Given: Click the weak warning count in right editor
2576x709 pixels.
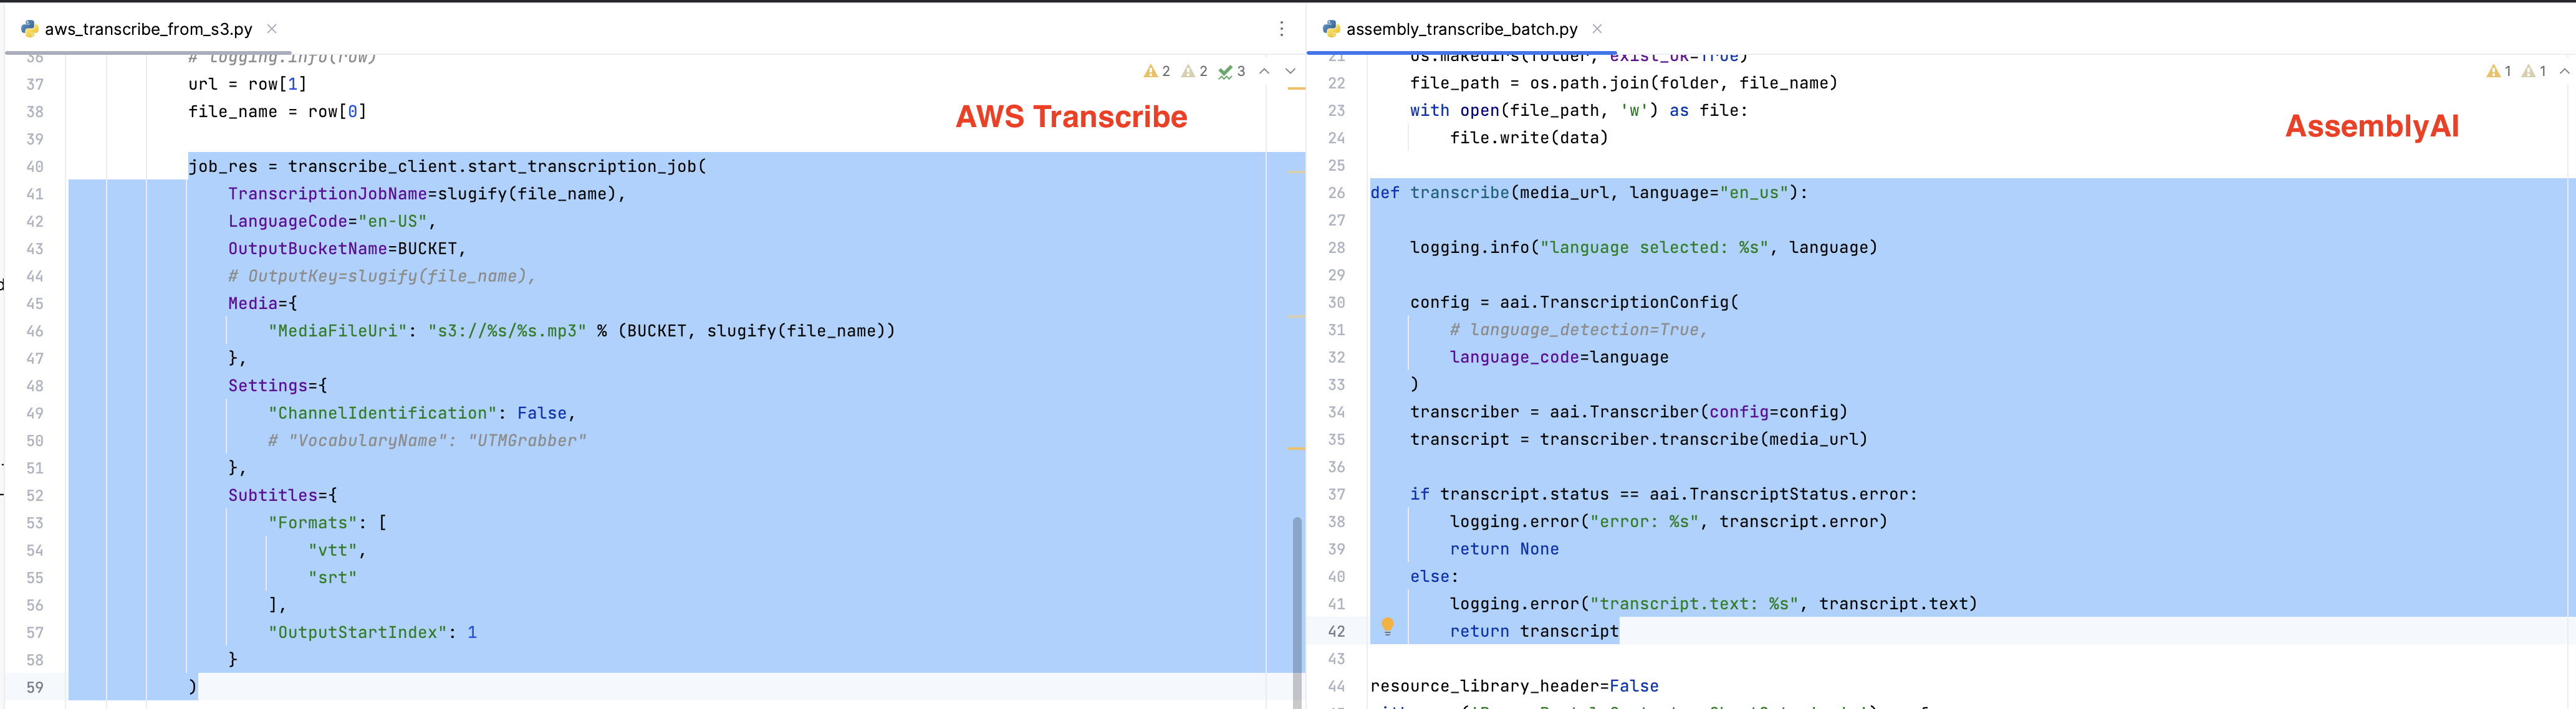Looking at the screenshot, I should pos(2534,71).
